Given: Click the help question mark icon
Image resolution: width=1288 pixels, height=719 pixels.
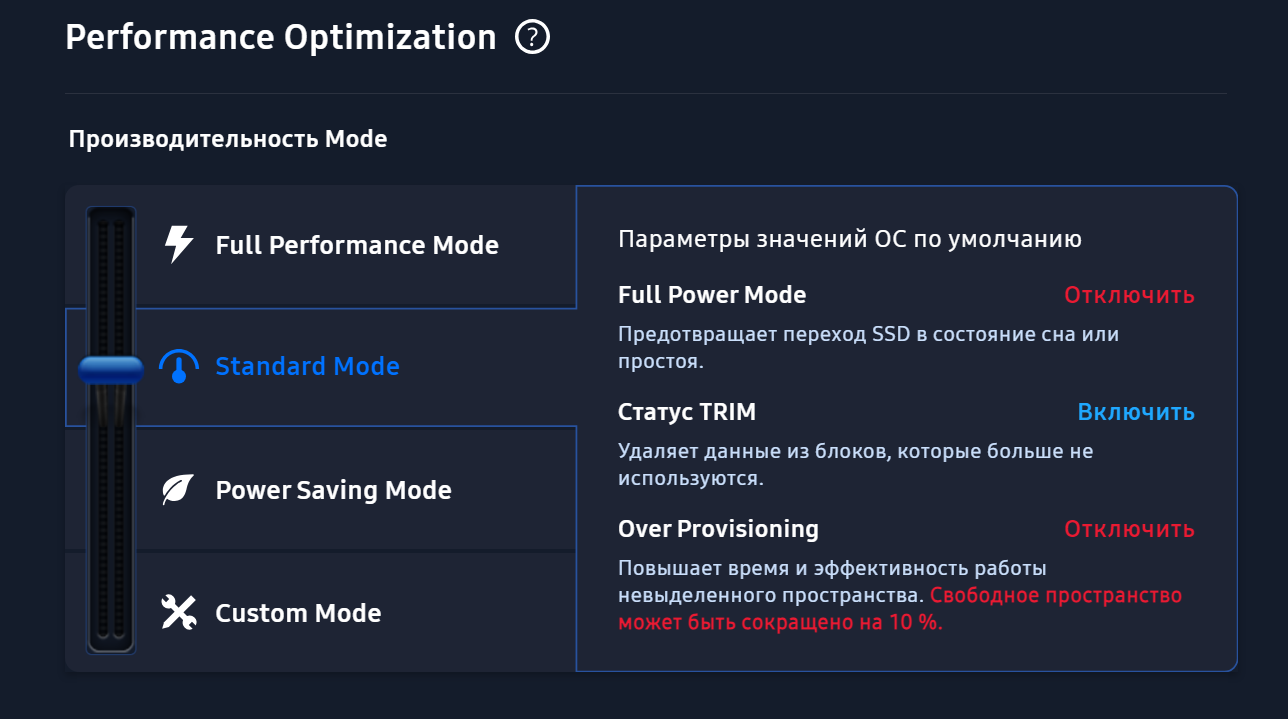Looking at the screenshot, I should [532, 38].
